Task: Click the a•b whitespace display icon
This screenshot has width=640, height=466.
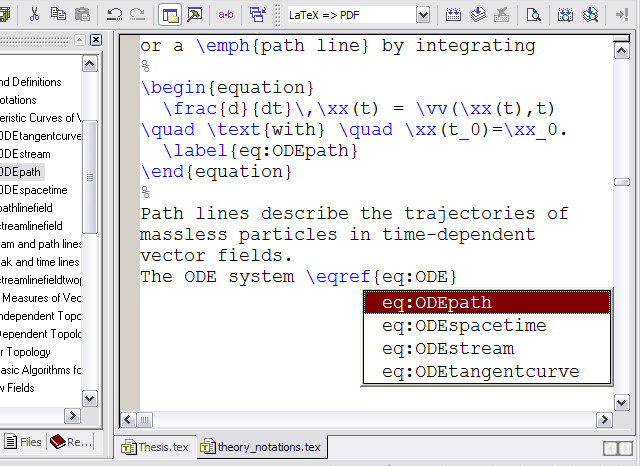Action: point(226,14)
